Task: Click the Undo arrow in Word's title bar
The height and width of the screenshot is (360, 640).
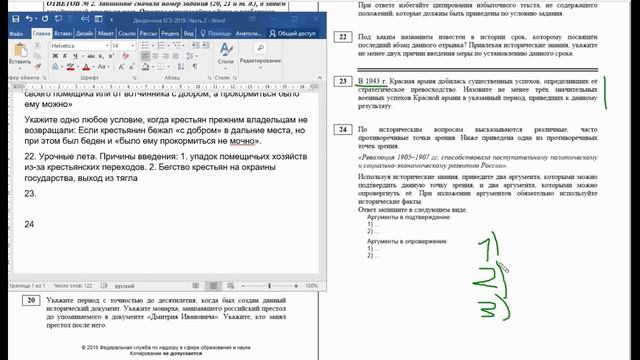Action: [x=29, y=19]
